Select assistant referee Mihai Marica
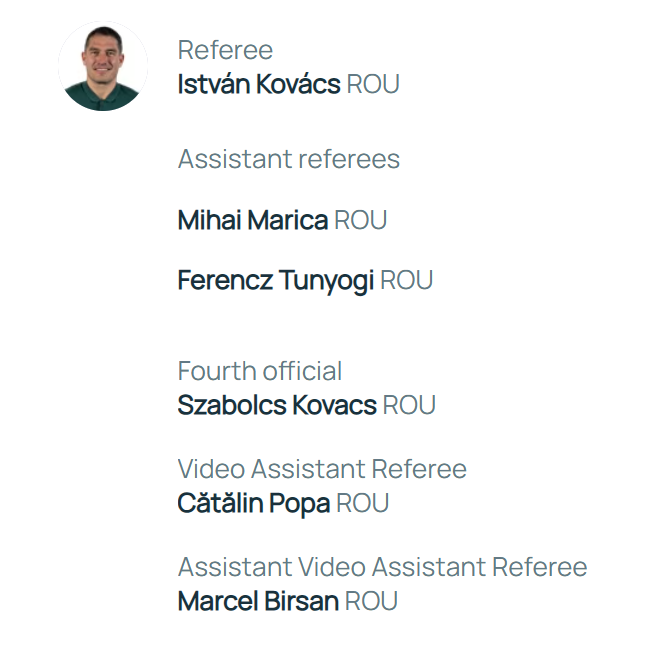Screen dimensions: 671x646 252,220
